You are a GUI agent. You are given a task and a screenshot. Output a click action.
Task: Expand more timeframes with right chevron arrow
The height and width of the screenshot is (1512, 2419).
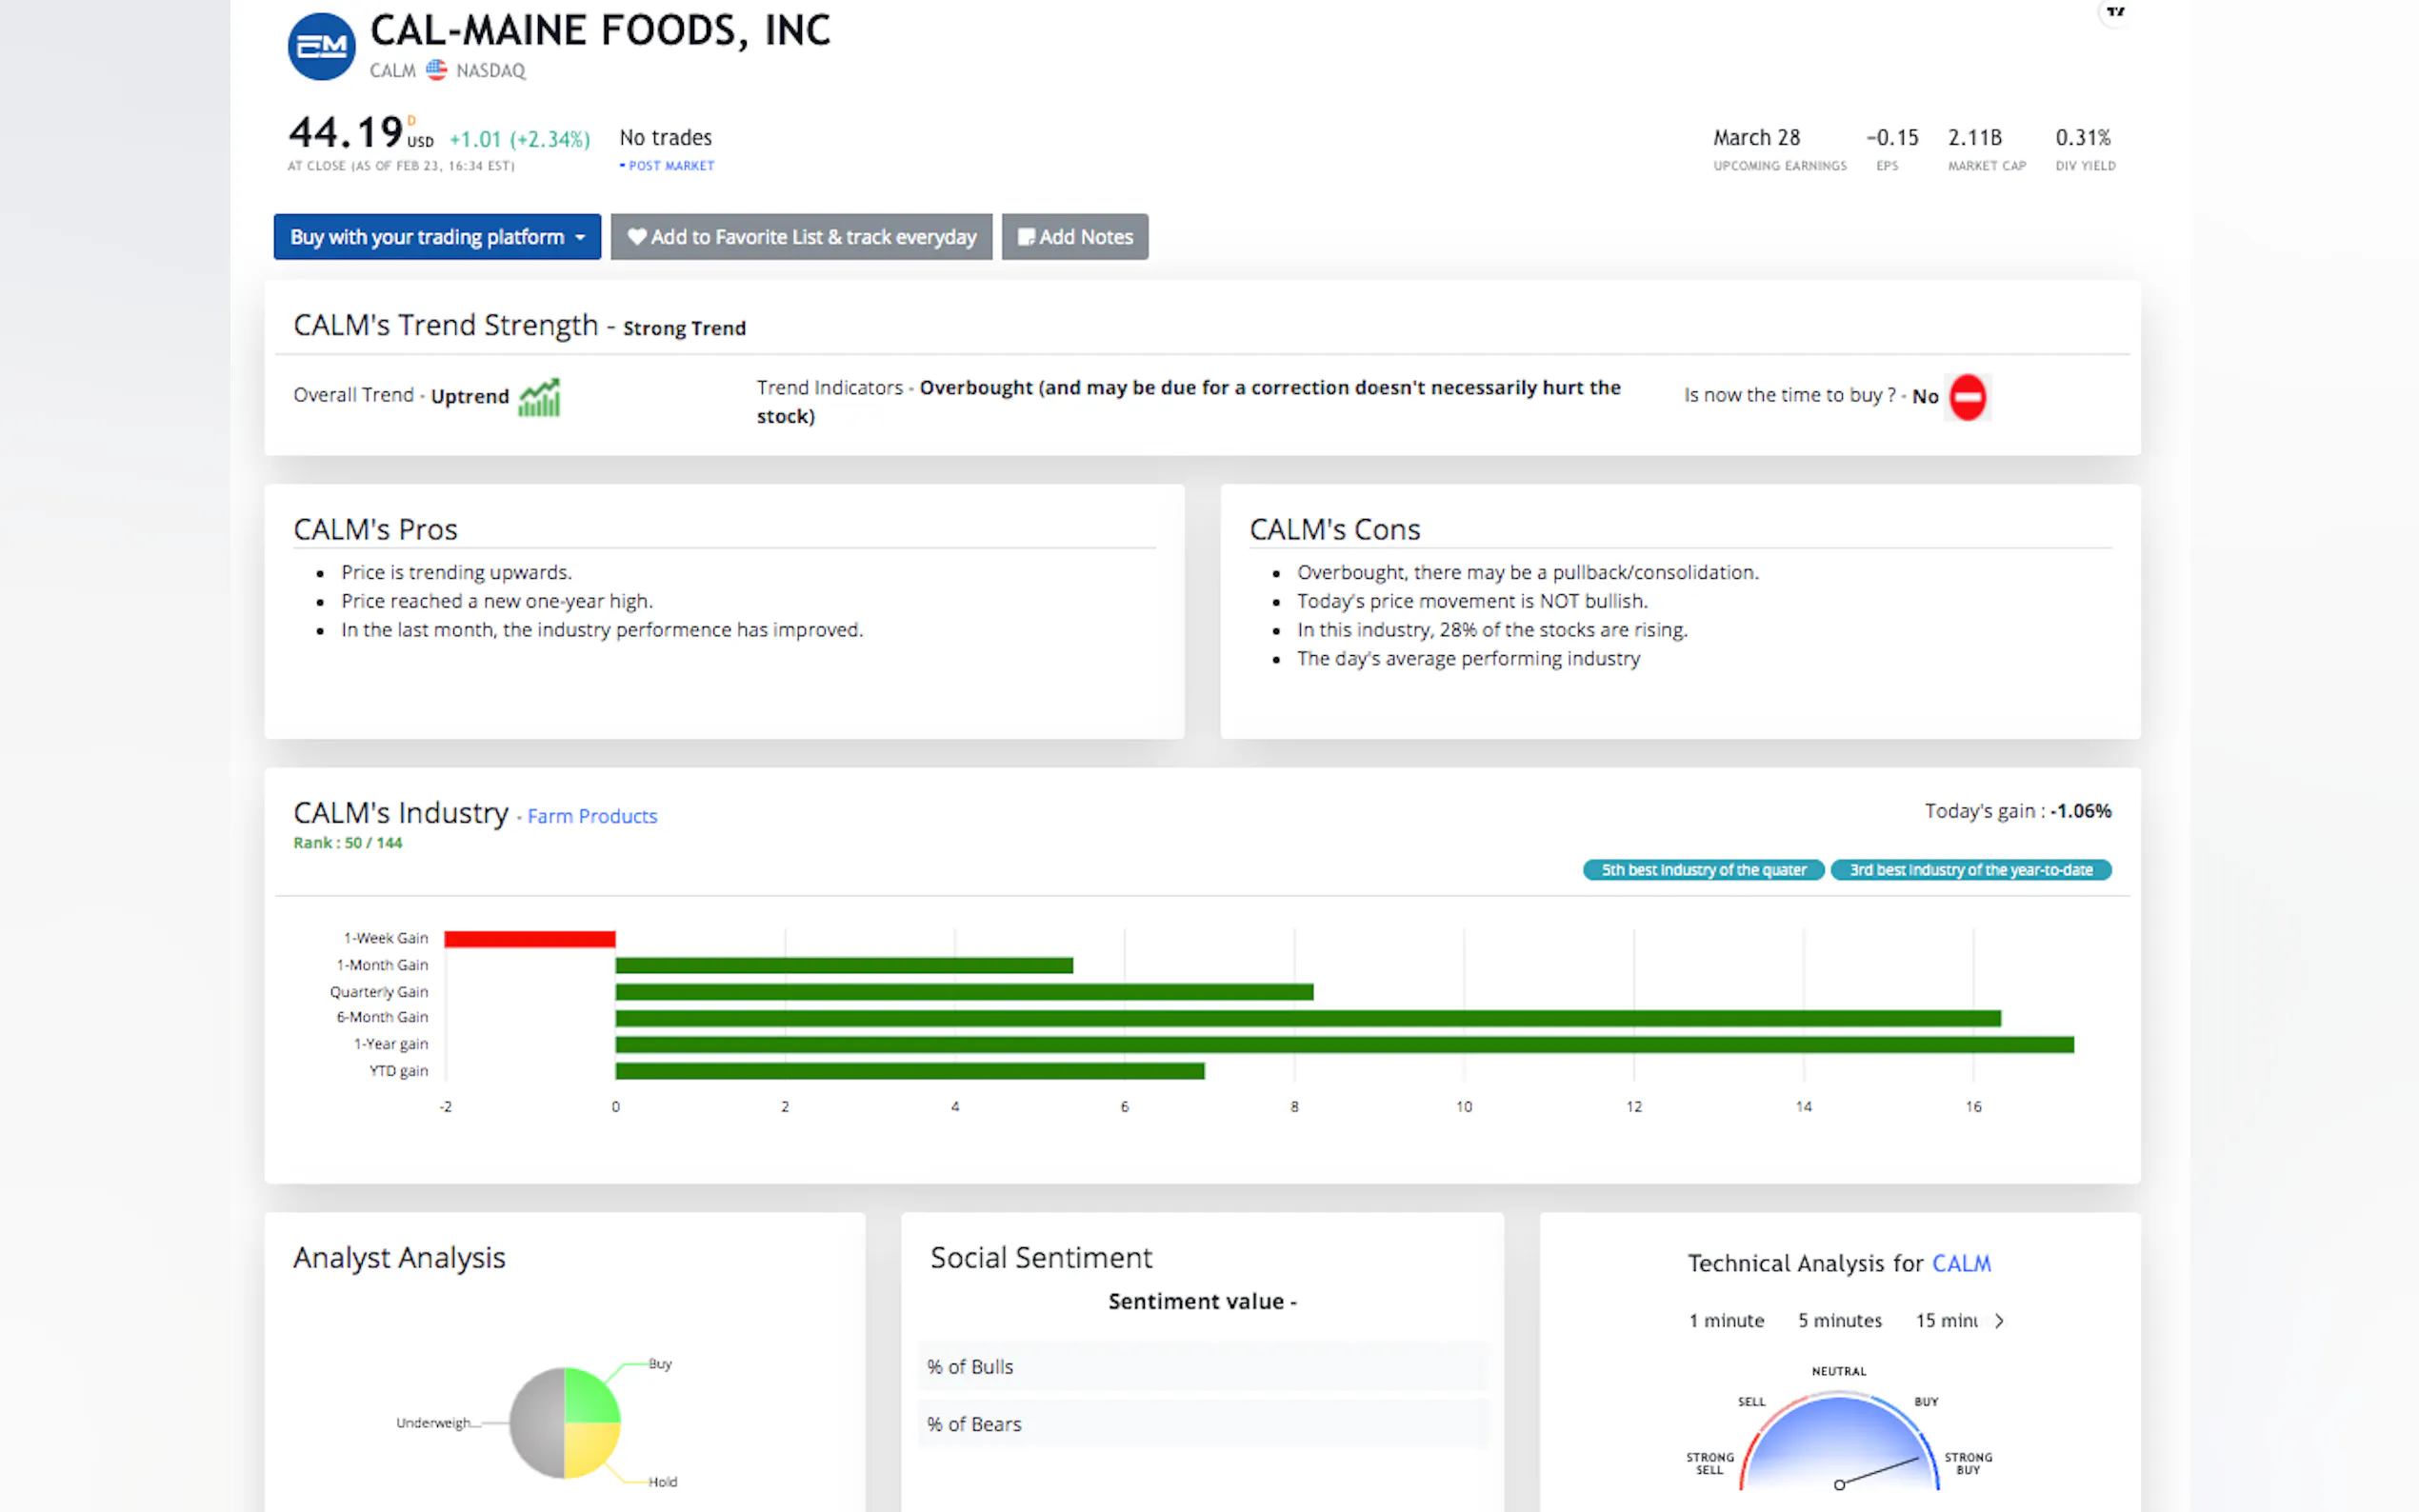(1998, 1321)
